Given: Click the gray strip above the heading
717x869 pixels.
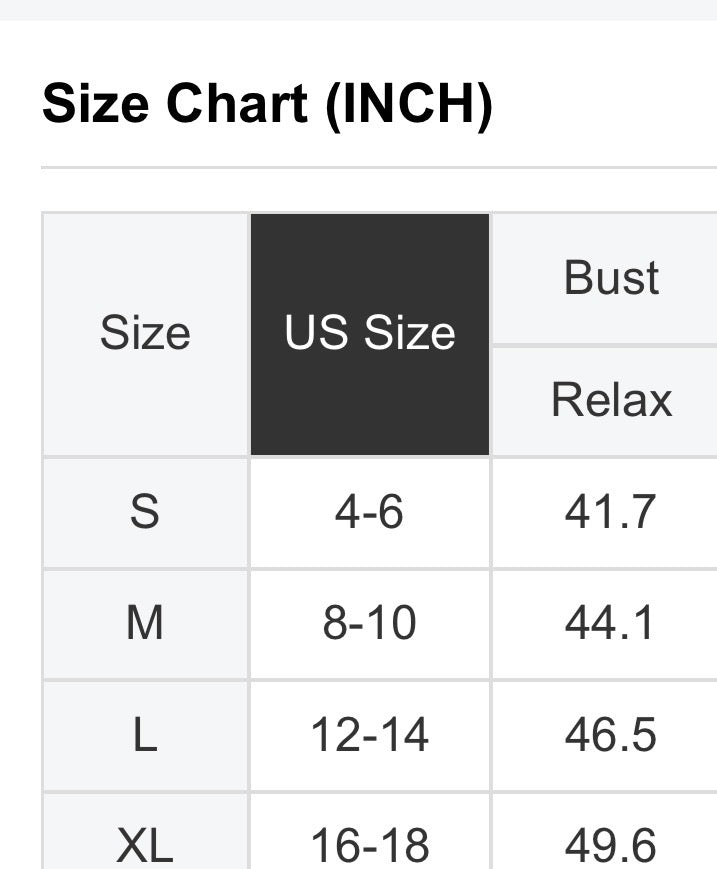Looking at the screenshot, I should coord(358,9).
